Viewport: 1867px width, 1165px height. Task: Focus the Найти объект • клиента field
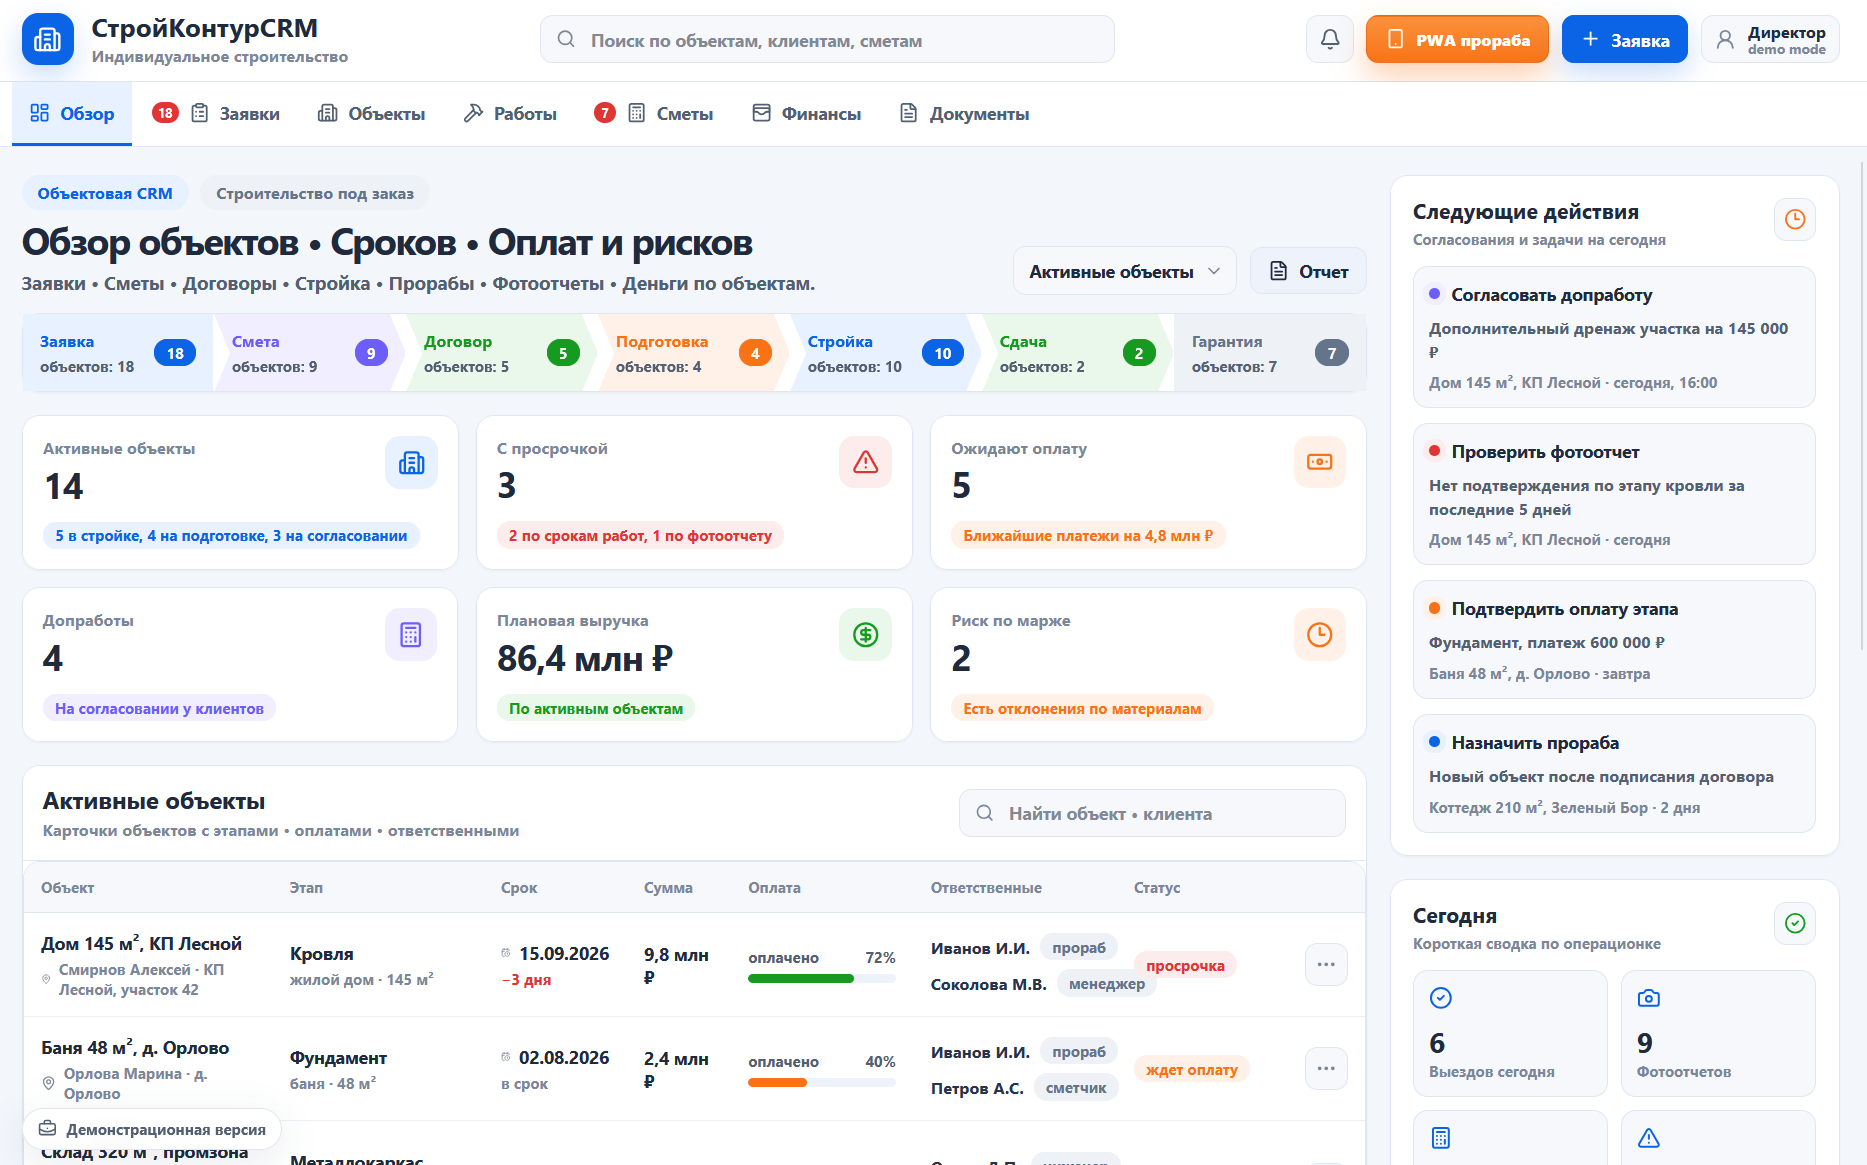[x=1152, y=813]
